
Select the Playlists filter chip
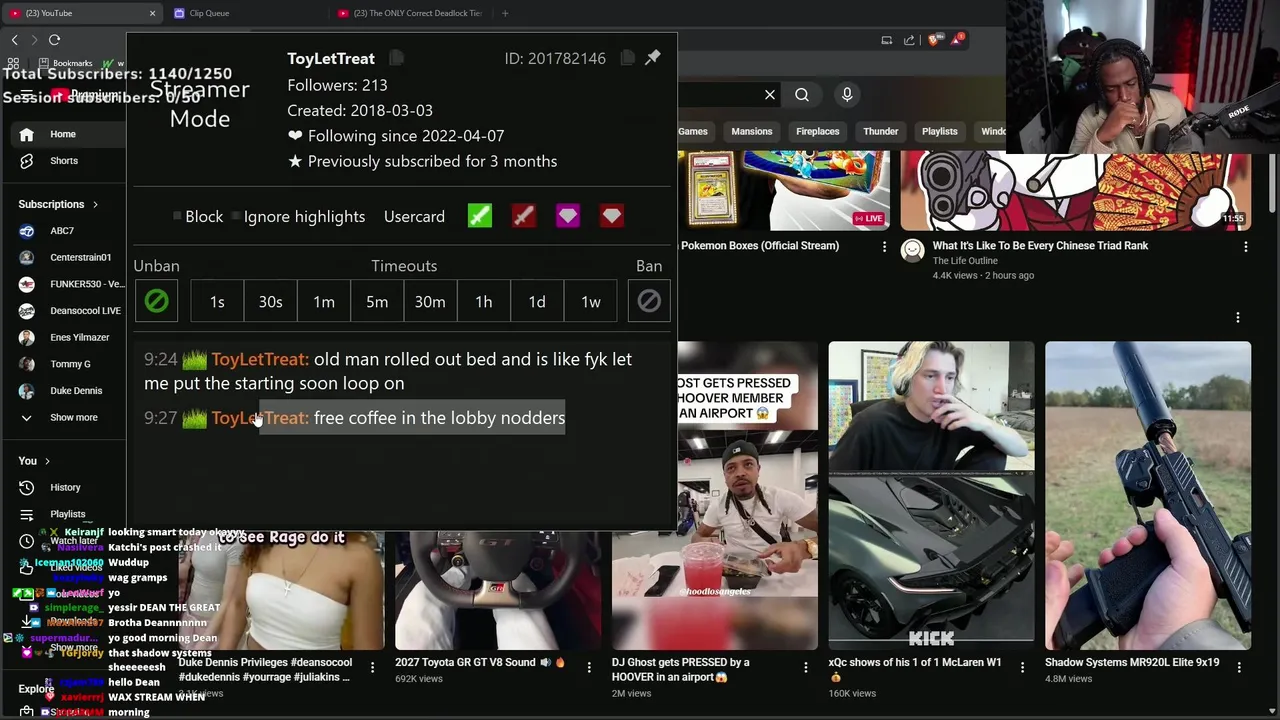(x=940, y=131)
